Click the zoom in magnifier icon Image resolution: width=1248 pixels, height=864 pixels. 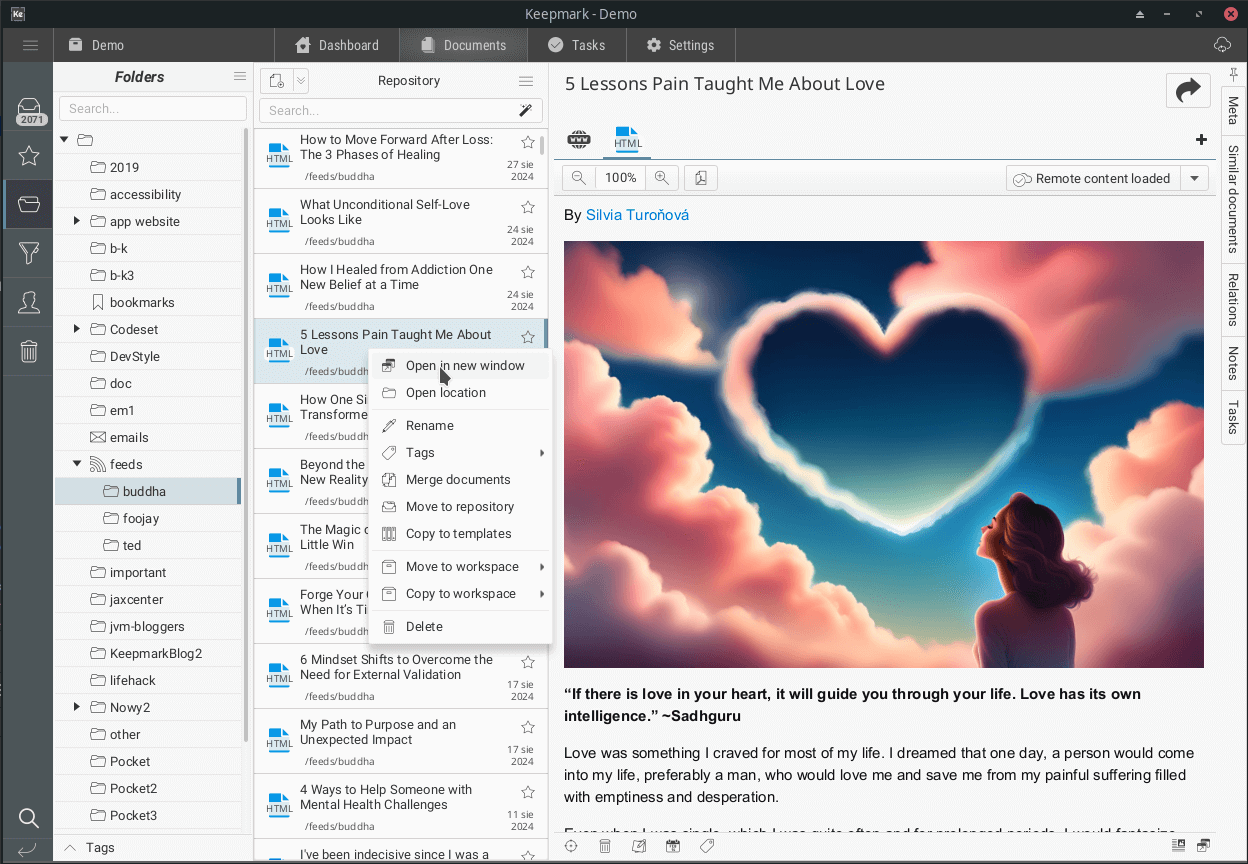661,178
